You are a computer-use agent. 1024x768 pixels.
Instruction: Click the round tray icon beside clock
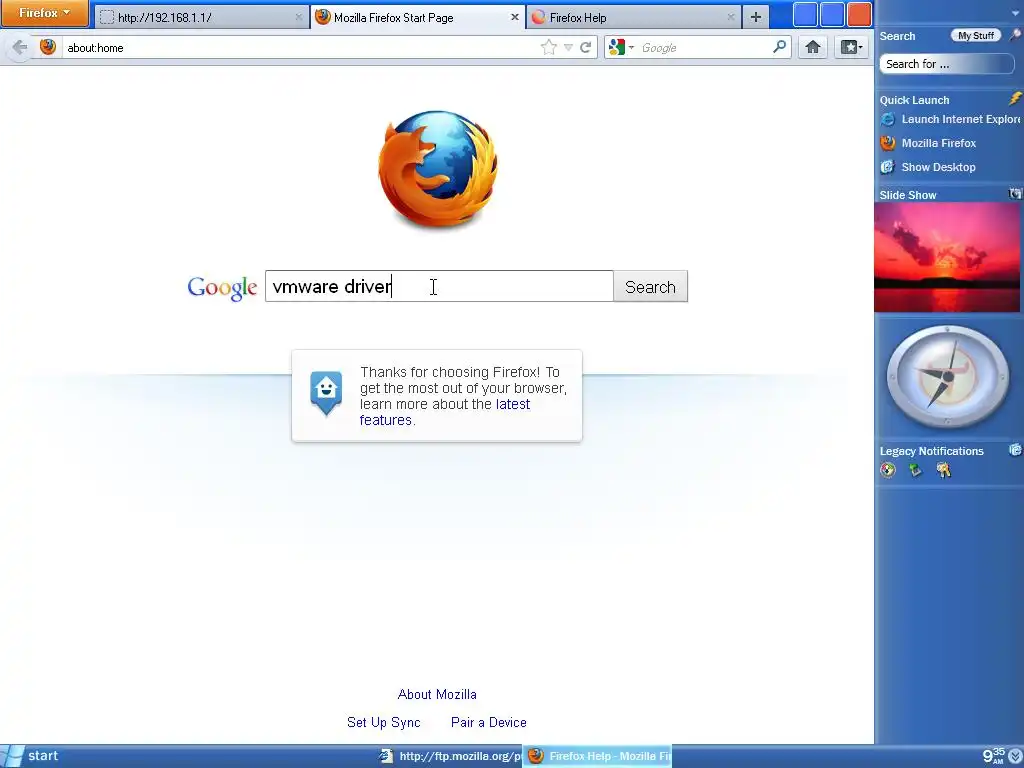click(x=1016, y=756)
